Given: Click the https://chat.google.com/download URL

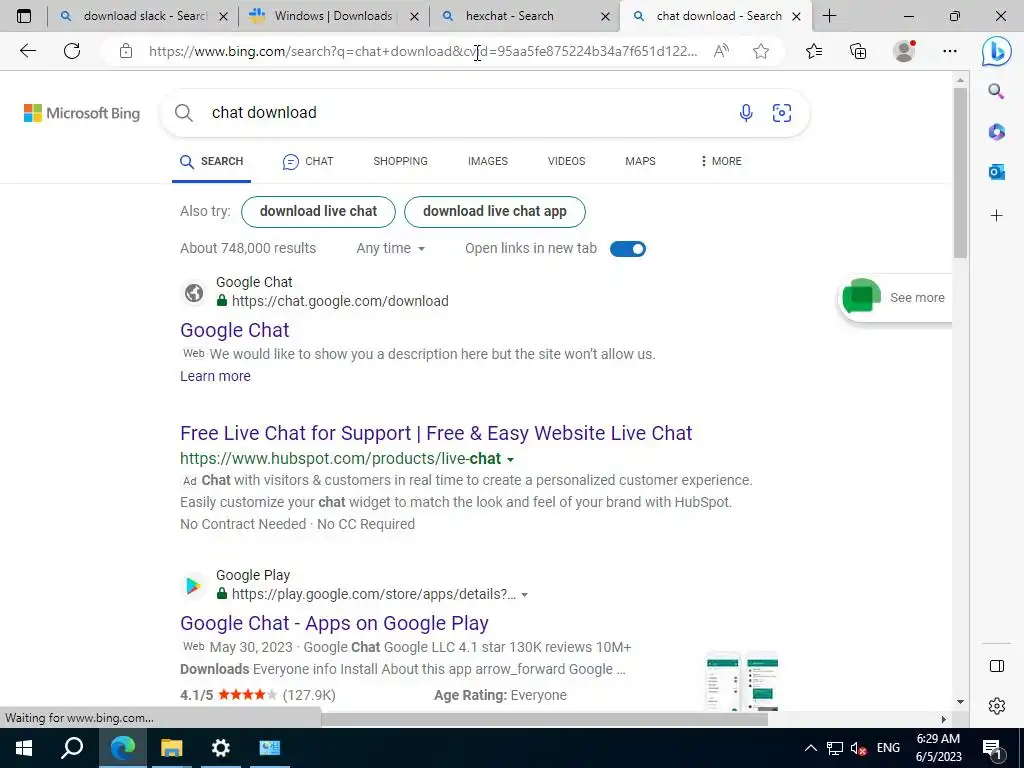Looking at the screenshot, I should click(x=340, y=301).
